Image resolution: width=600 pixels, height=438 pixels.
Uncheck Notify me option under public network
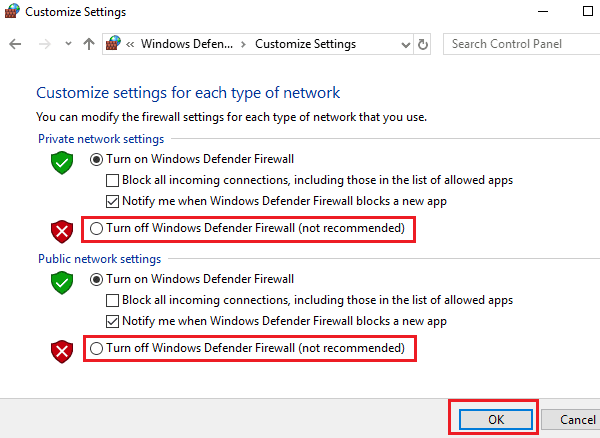click(x=113, y=321)
